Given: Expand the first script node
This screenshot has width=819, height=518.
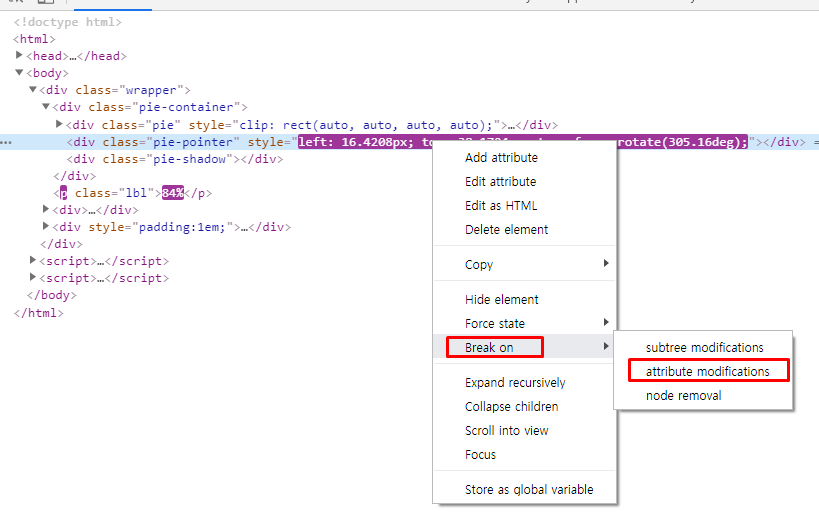Looking at the screenshot, I should pos(32,260).
